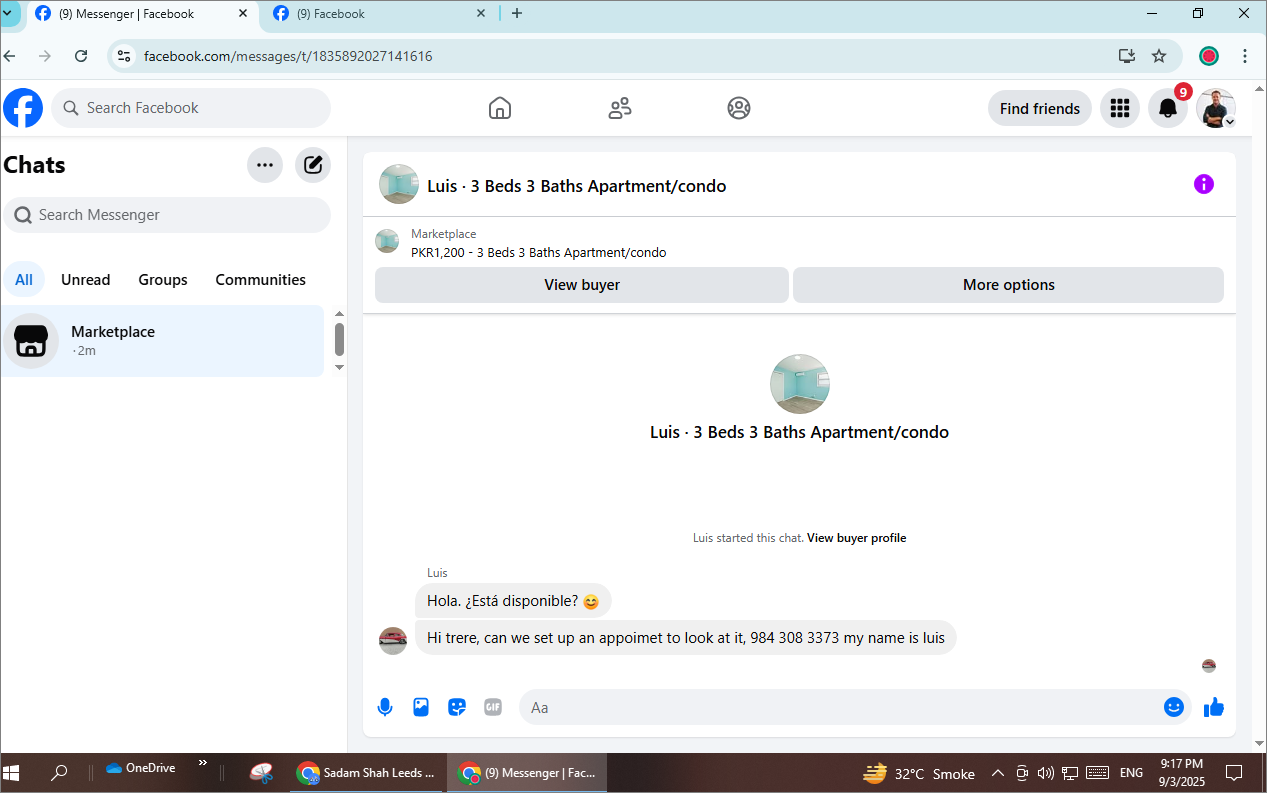Screen dimensions: 1267x793
Task: Send a thumbs-up like
Action: [x=1214, y=707]
